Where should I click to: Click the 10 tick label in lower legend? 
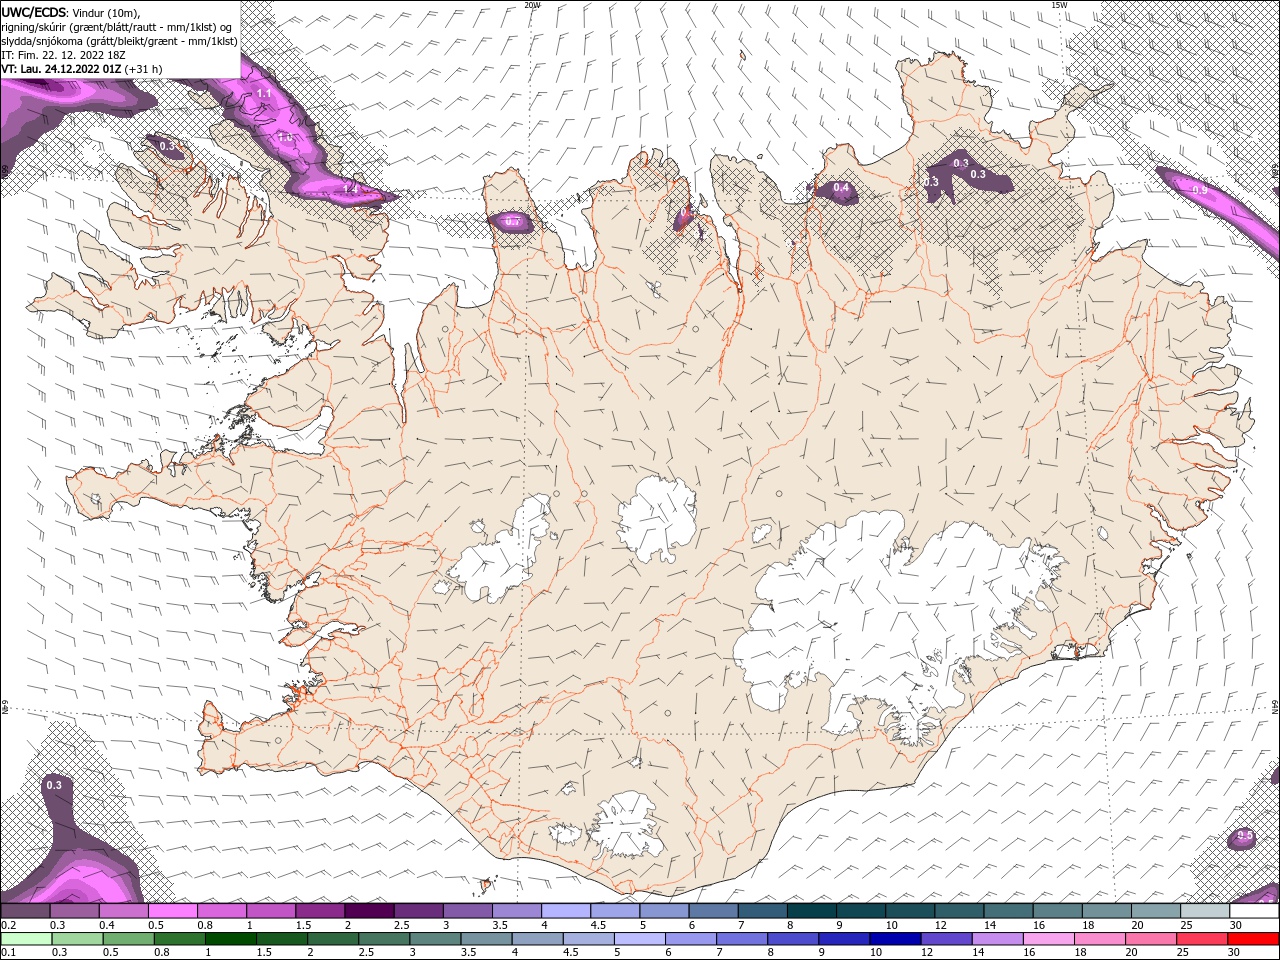876,952
